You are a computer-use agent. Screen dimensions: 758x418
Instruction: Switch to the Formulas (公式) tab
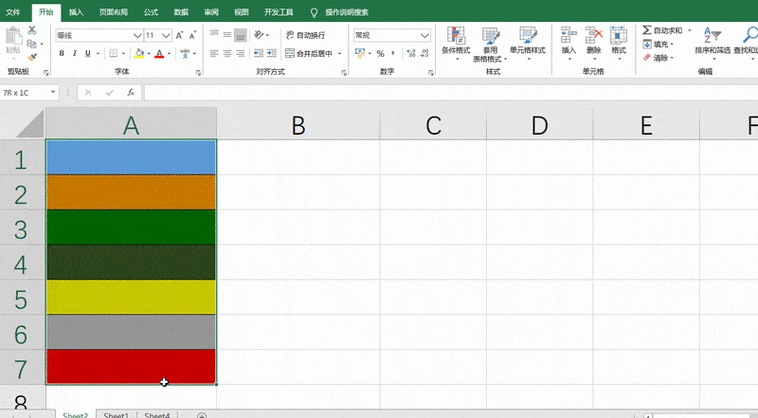point(151,12)
